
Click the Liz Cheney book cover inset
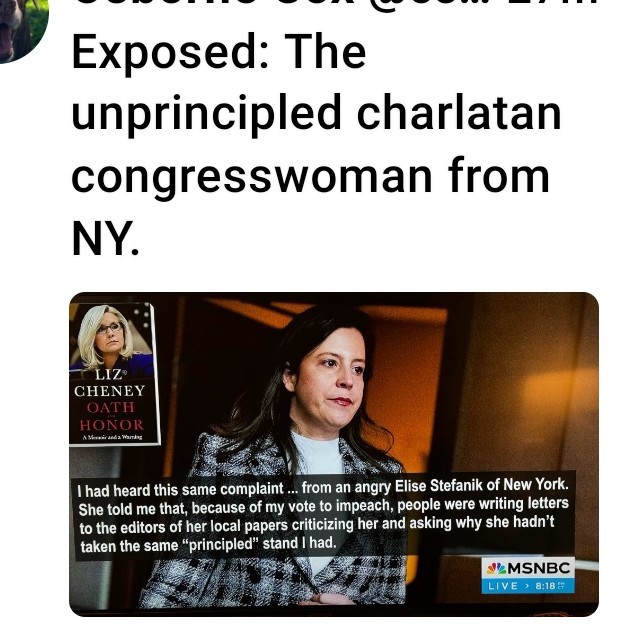click(x=115, y=374)
